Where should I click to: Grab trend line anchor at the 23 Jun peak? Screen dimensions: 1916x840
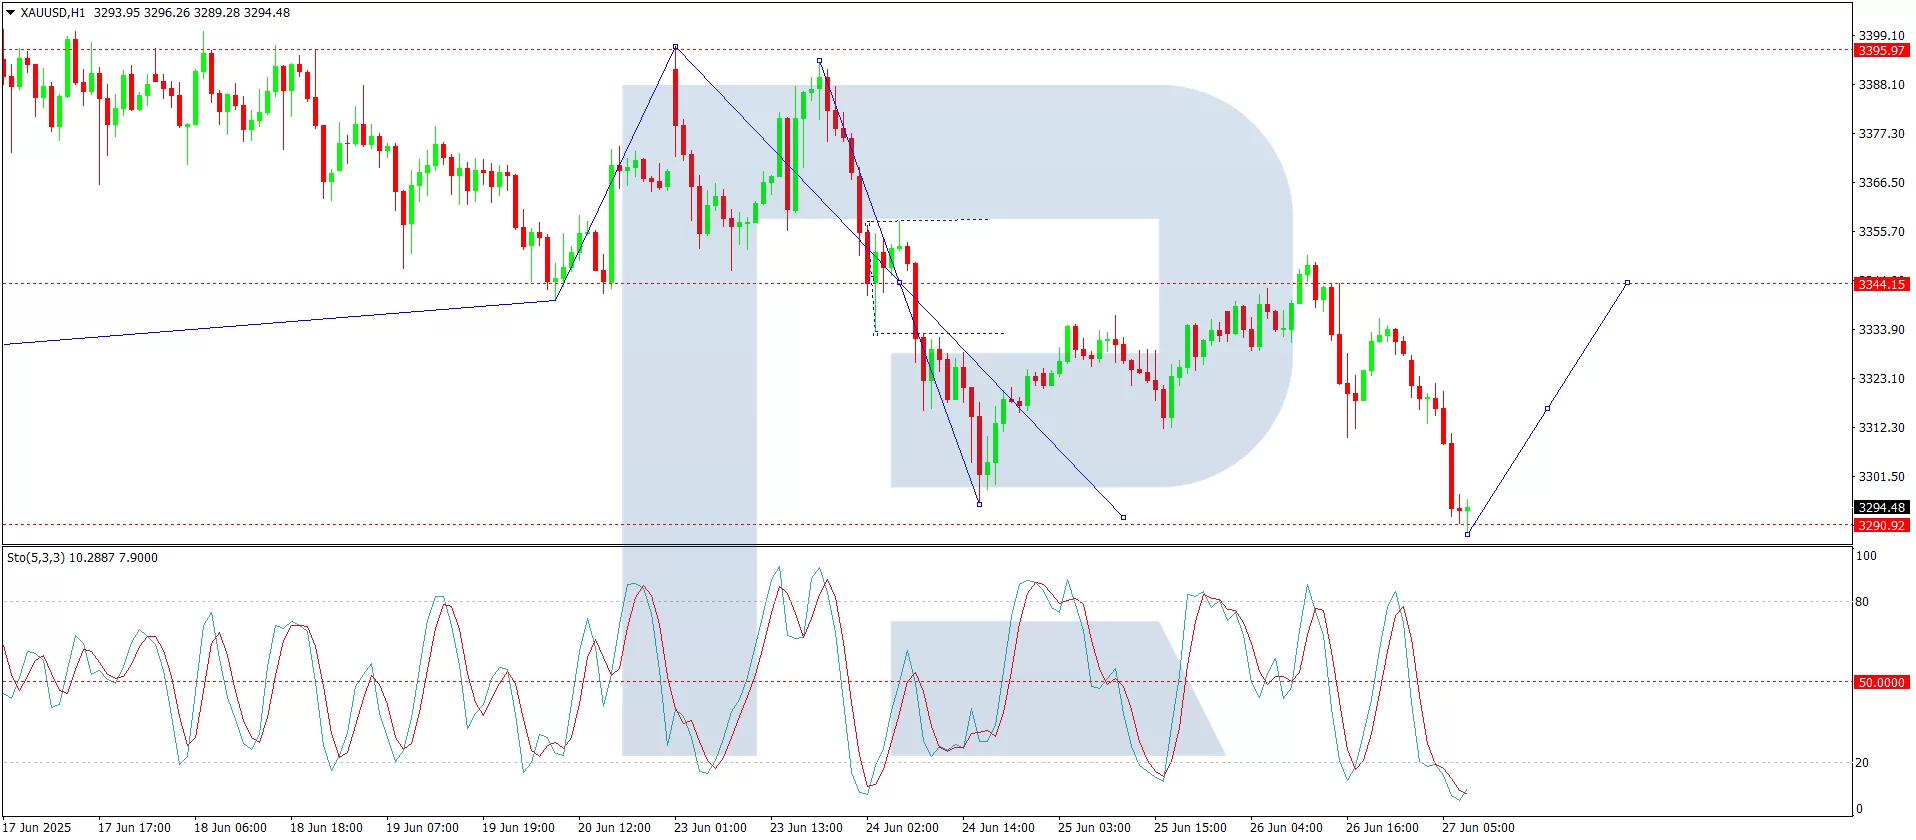click(x=676, y=47)
